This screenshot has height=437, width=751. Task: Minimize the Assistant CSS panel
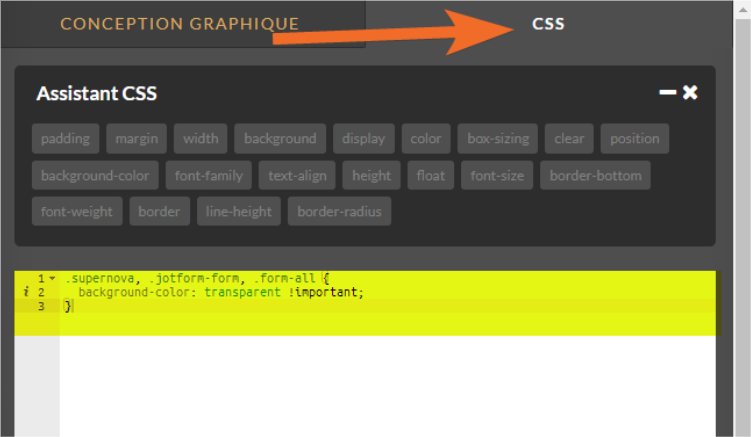tap(668, 93)
